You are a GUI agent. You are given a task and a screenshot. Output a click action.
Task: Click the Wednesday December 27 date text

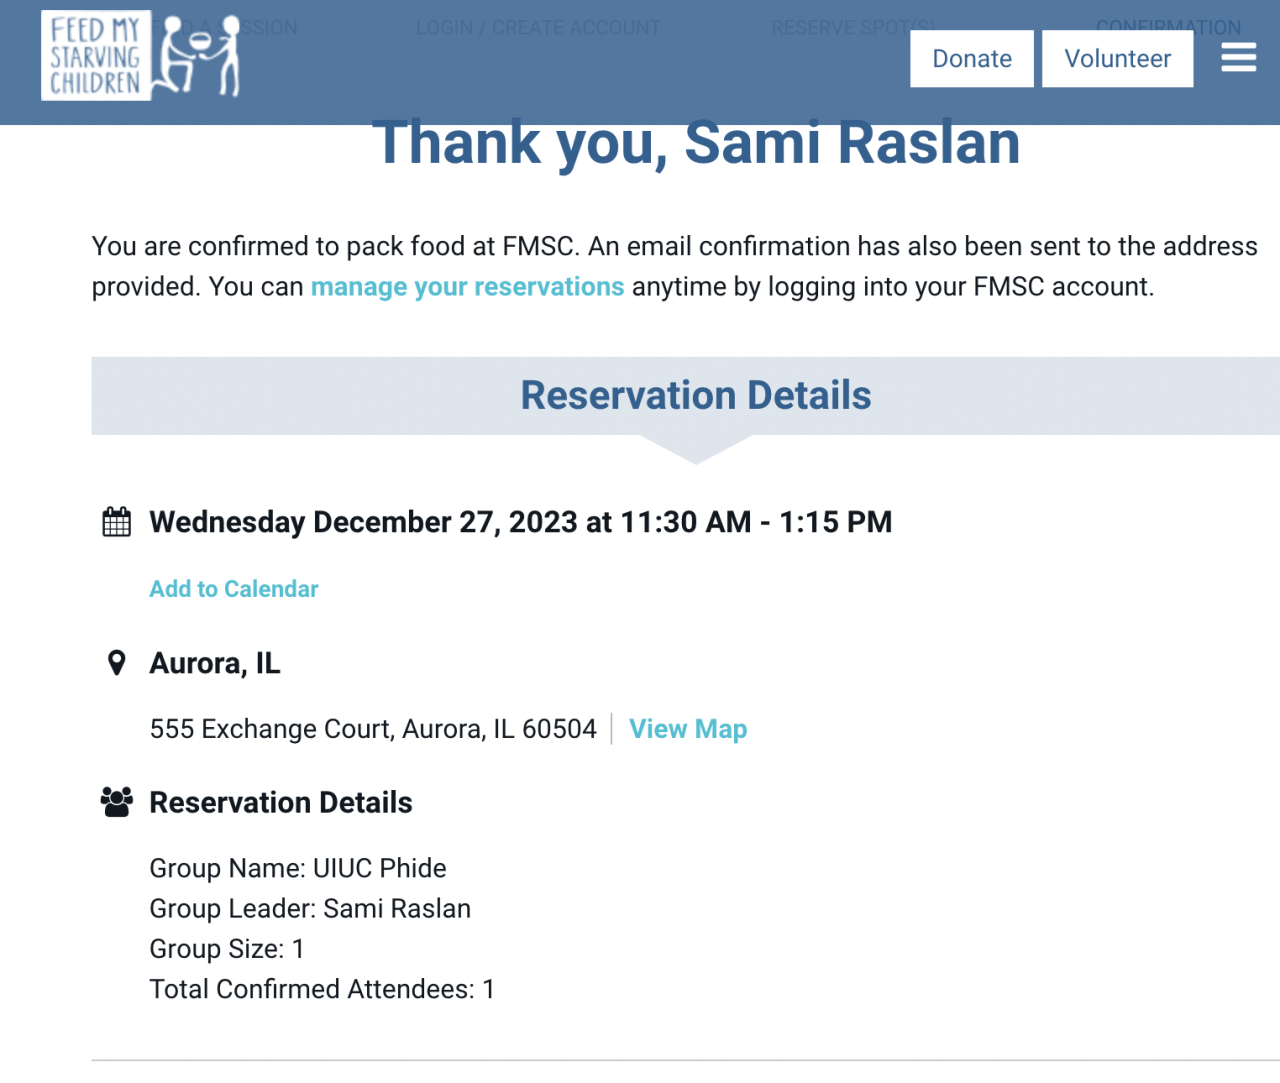[520, 522]
